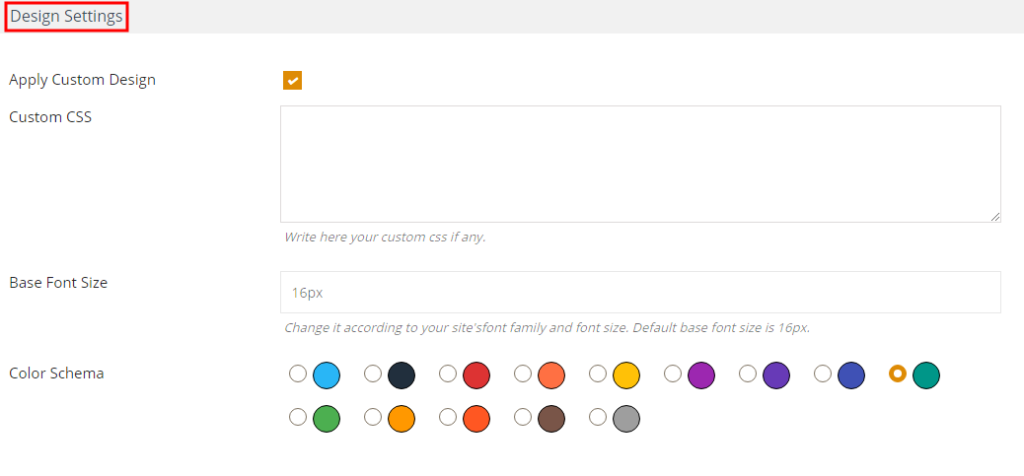Screen dimensions: 1024x476
Task: Click the teal color swatch
Action: coord(926,376)
